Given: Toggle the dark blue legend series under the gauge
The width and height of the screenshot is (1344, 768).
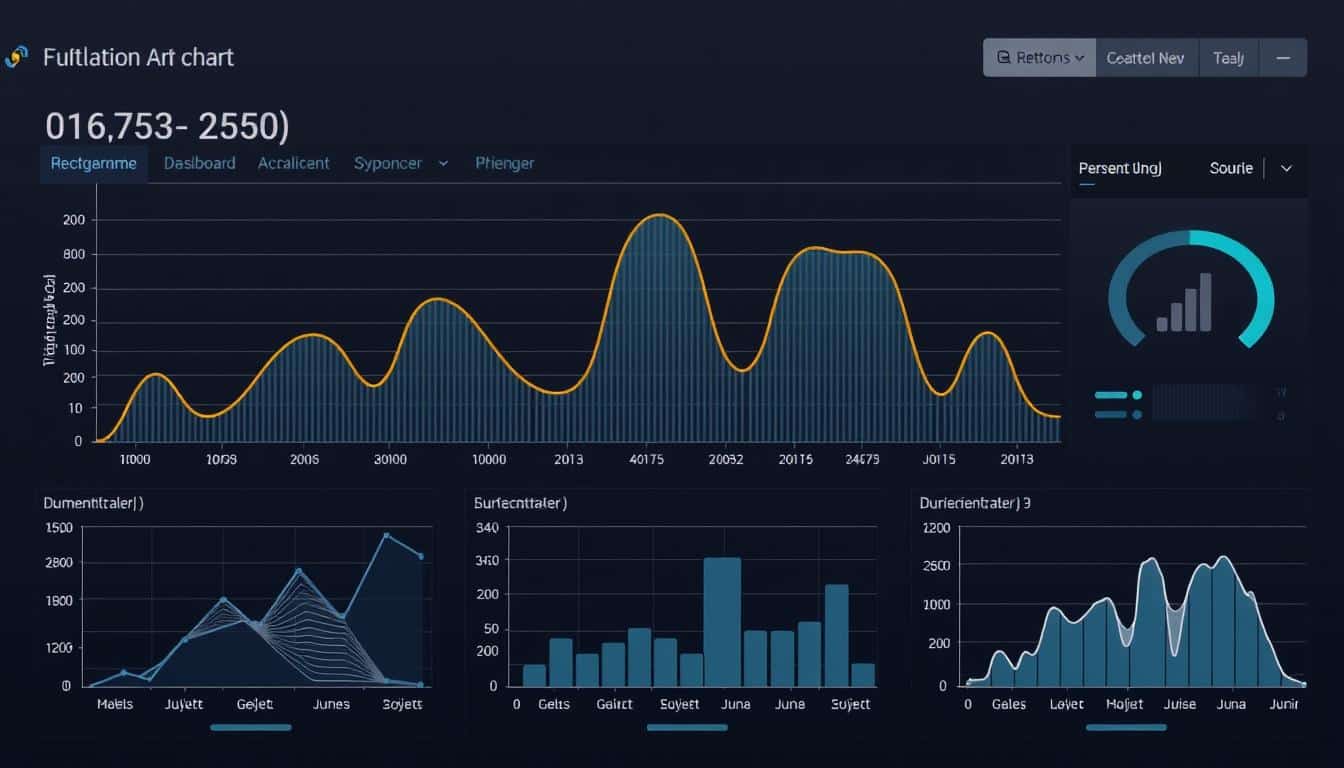Looking at the screenshot, I should [x=1119, y=414].
